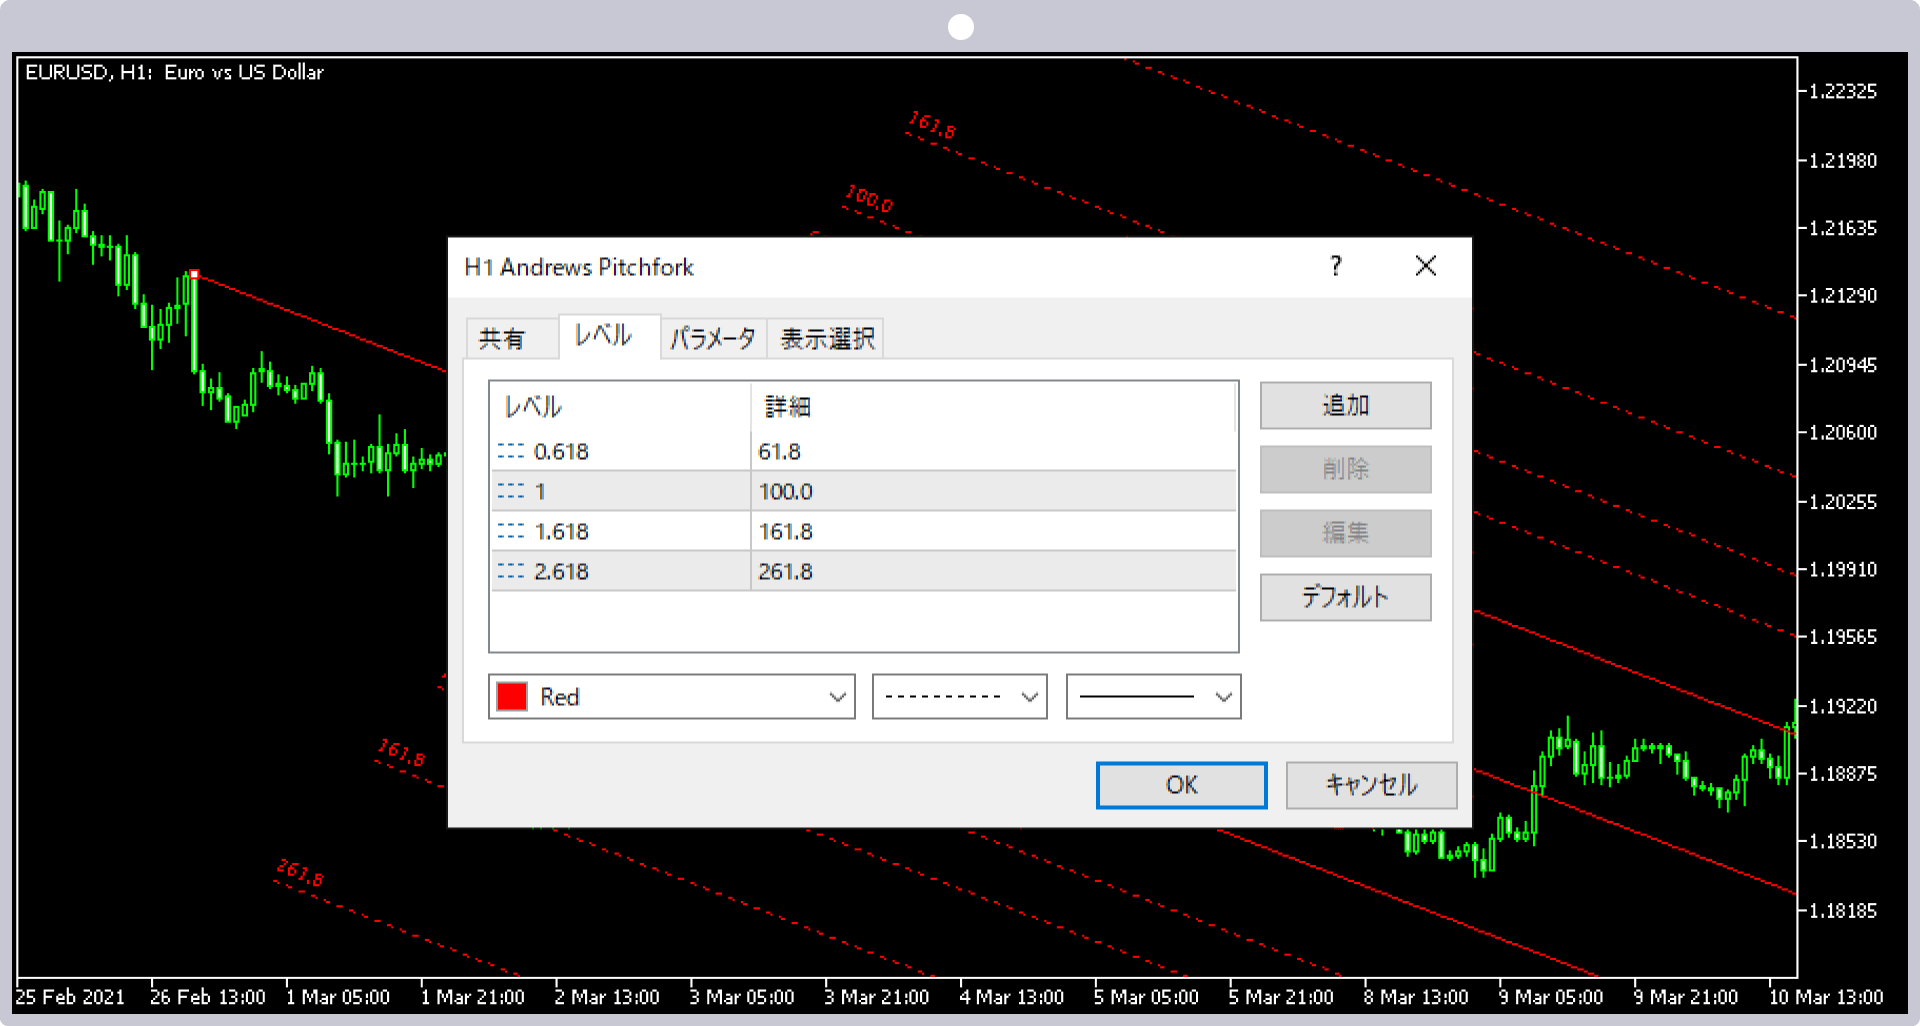Viewport: 1920px width, 1026px height.
Task: Click the 1 Mar 05:00 time label
Action: [x=337, y=997]
